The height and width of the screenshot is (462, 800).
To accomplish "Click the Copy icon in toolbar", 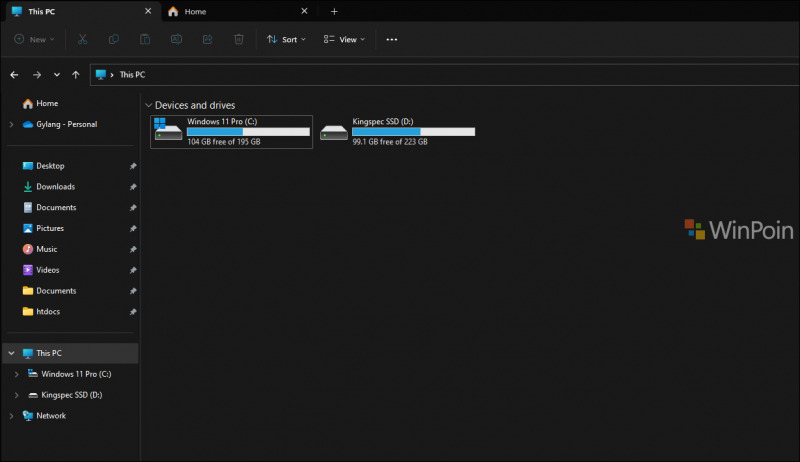I will [114, 39].
